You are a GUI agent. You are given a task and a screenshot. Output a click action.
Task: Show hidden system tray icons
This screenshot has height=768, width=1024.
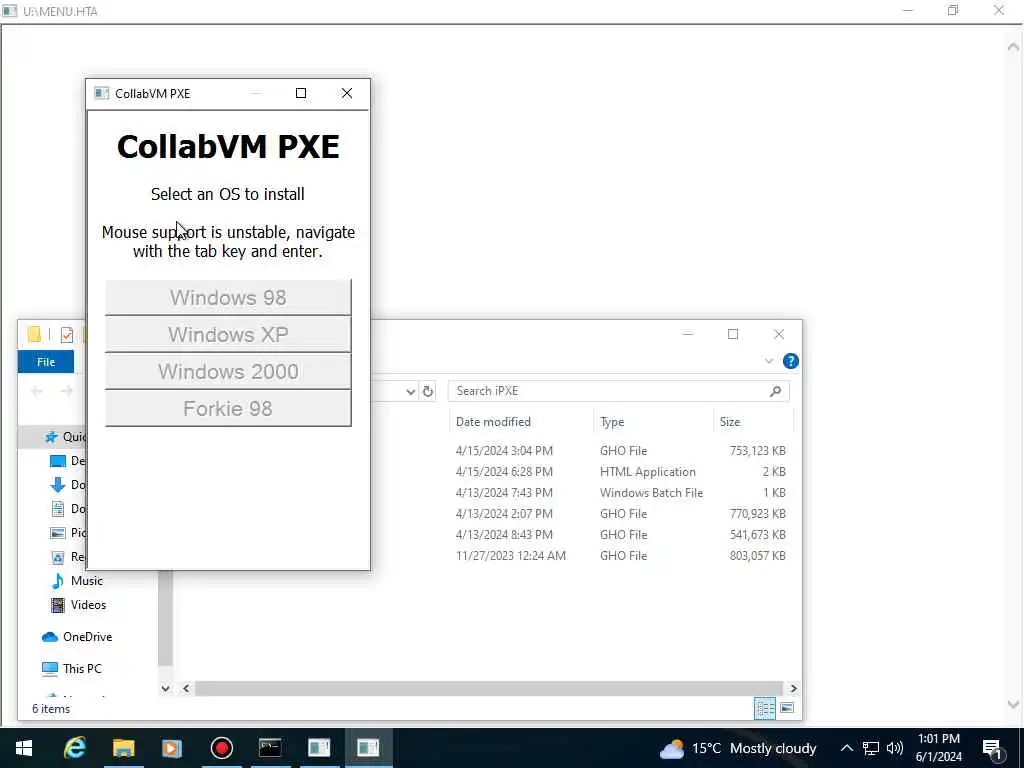[846, 748]
